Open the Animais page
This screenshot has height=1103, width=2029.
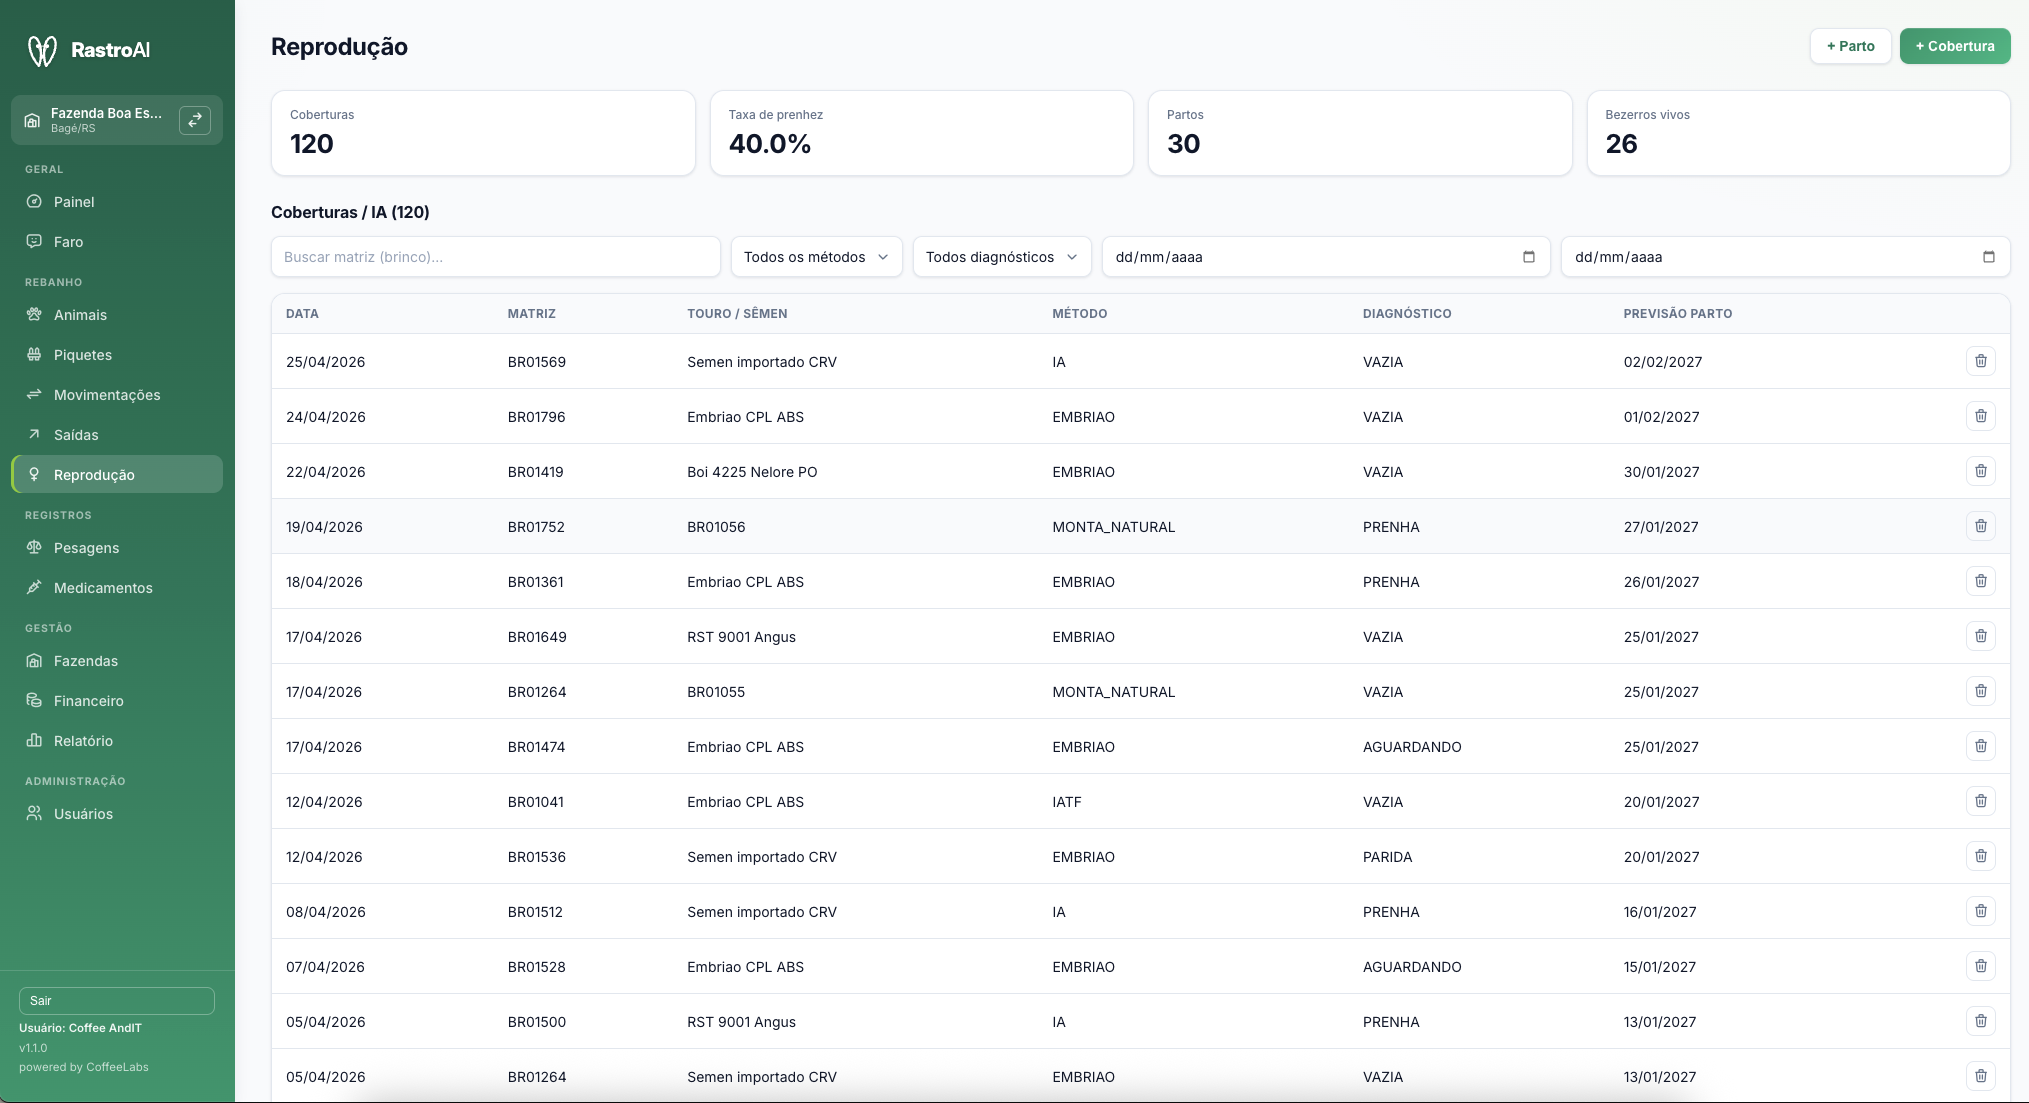(x=117, y=315)
